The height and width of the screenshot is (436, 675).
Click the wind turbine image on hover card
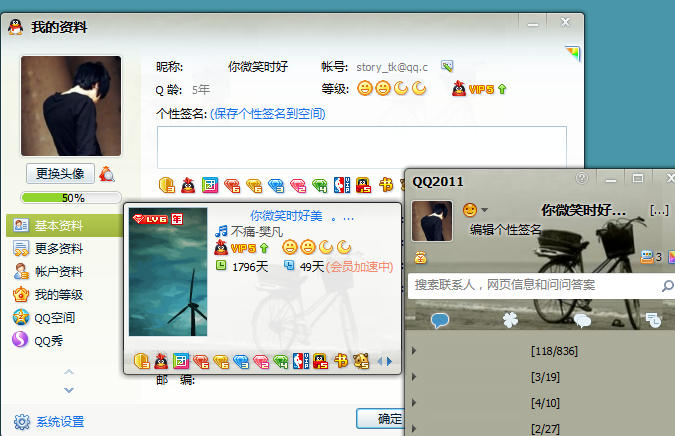tap(168, 272)
